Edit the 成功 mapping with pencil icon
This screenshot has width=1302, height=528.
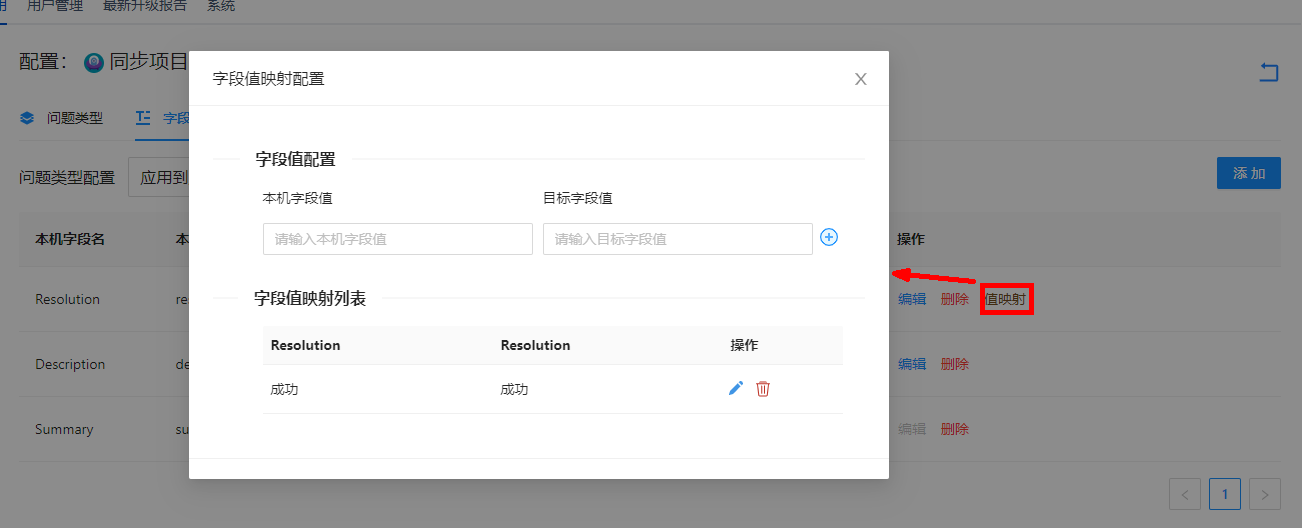[x=736, y=389]
